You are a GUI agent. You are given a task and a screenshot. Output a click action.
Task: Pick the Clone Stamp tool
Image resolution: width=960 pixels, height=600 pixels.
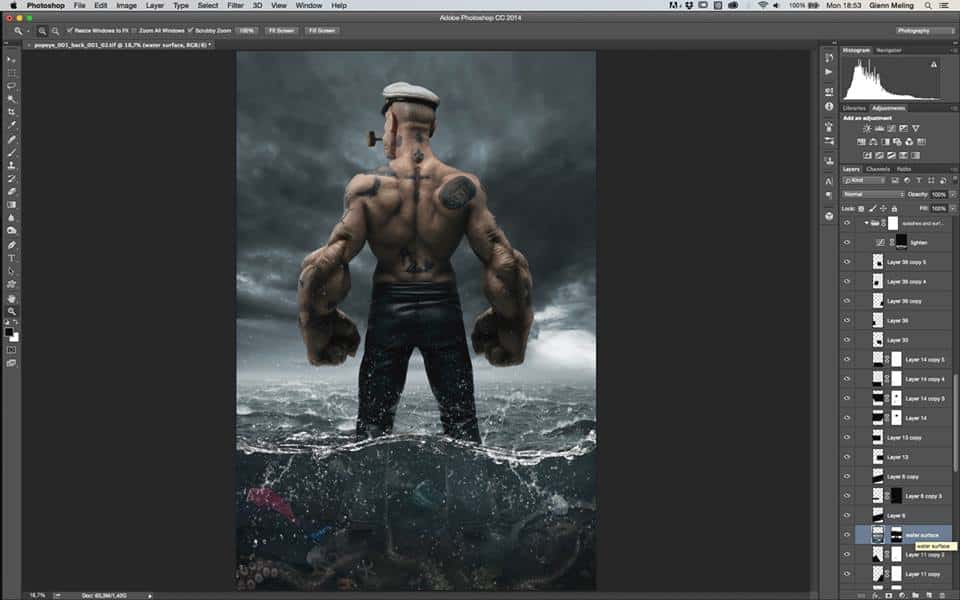(11, 165)
